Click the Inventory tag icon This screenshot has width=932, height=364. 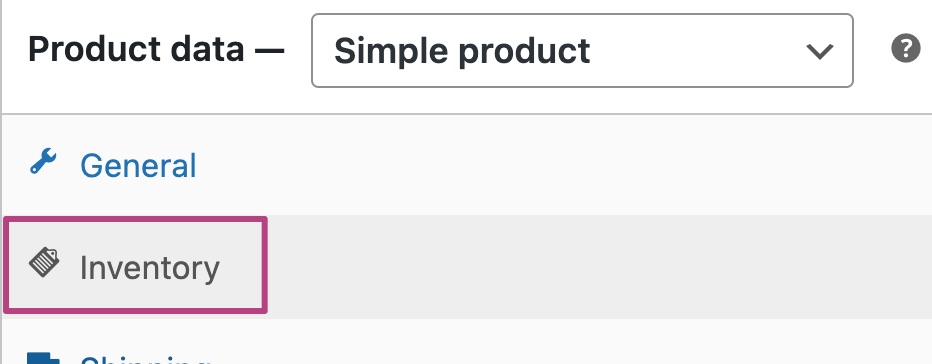[x=44, y=263]
